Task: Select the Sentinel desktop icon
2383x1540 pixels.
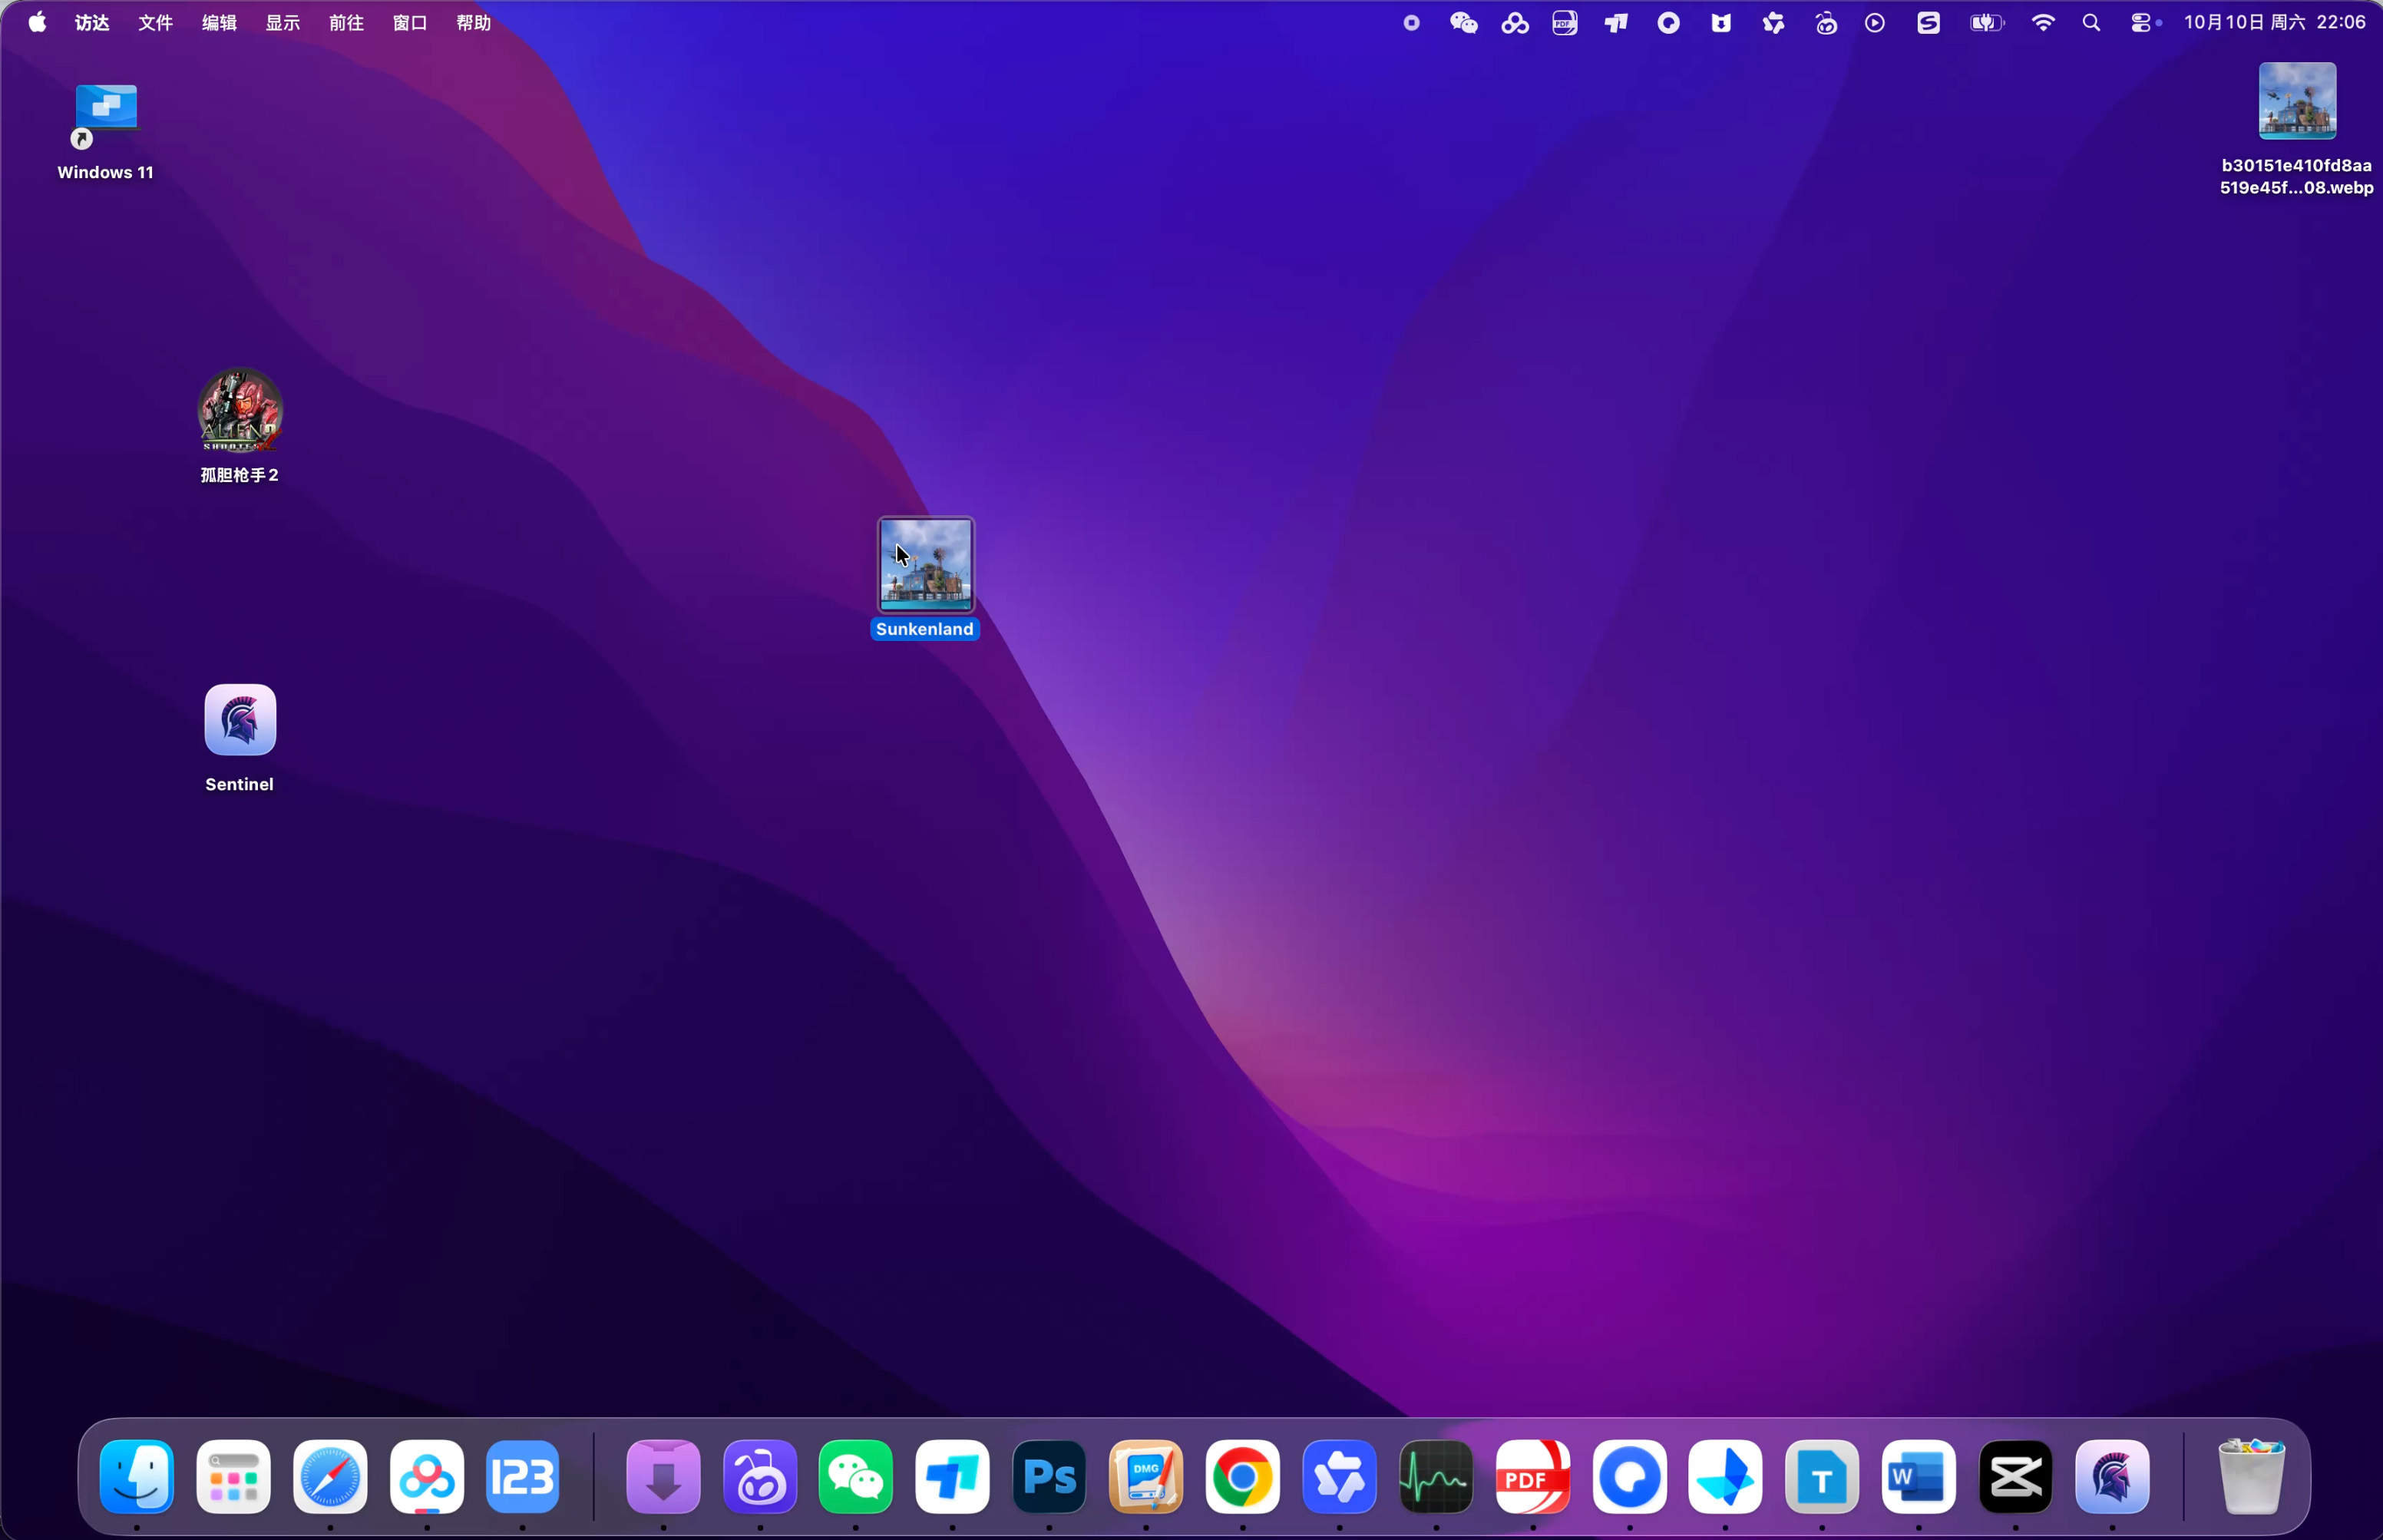Action: tap(240, 720)
